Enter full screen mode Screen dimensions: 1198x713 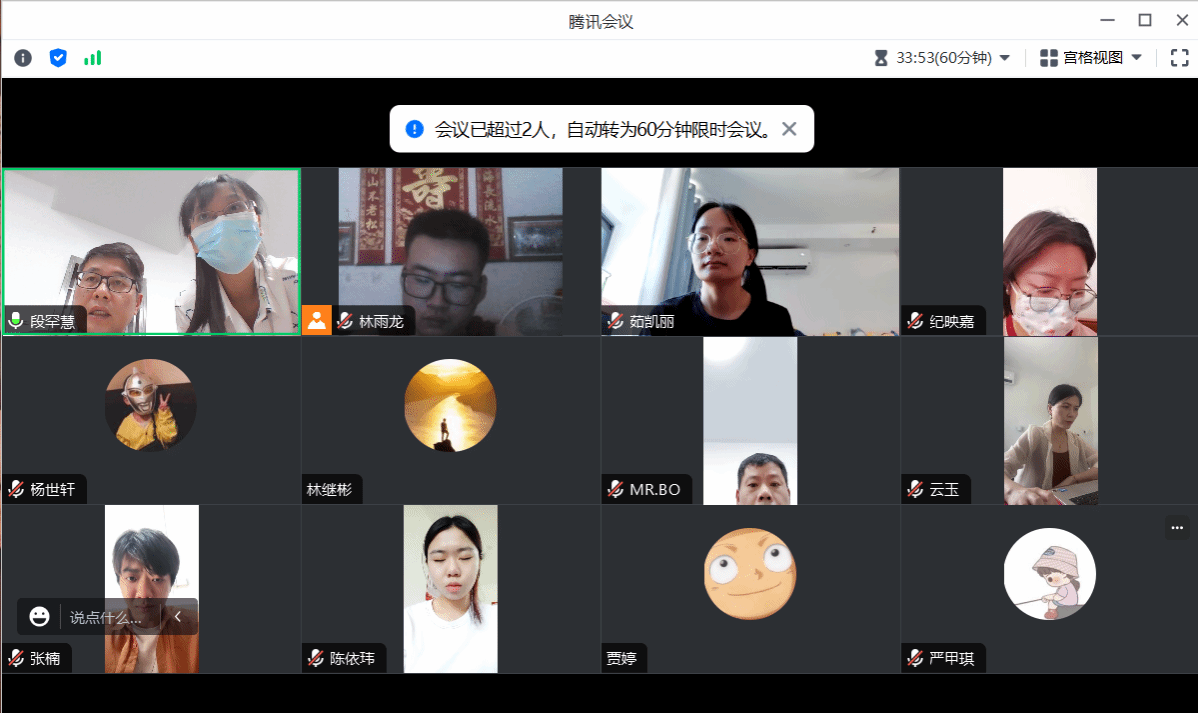pos(1179,58)
